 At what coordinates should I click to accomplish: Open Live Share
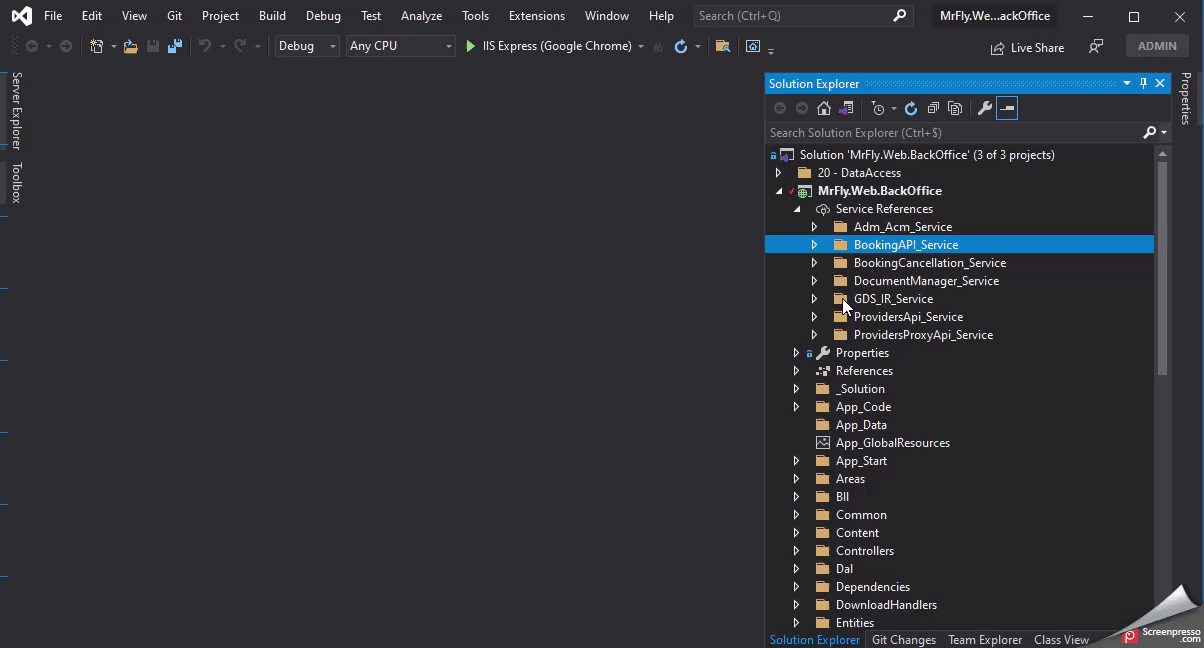1027,48
